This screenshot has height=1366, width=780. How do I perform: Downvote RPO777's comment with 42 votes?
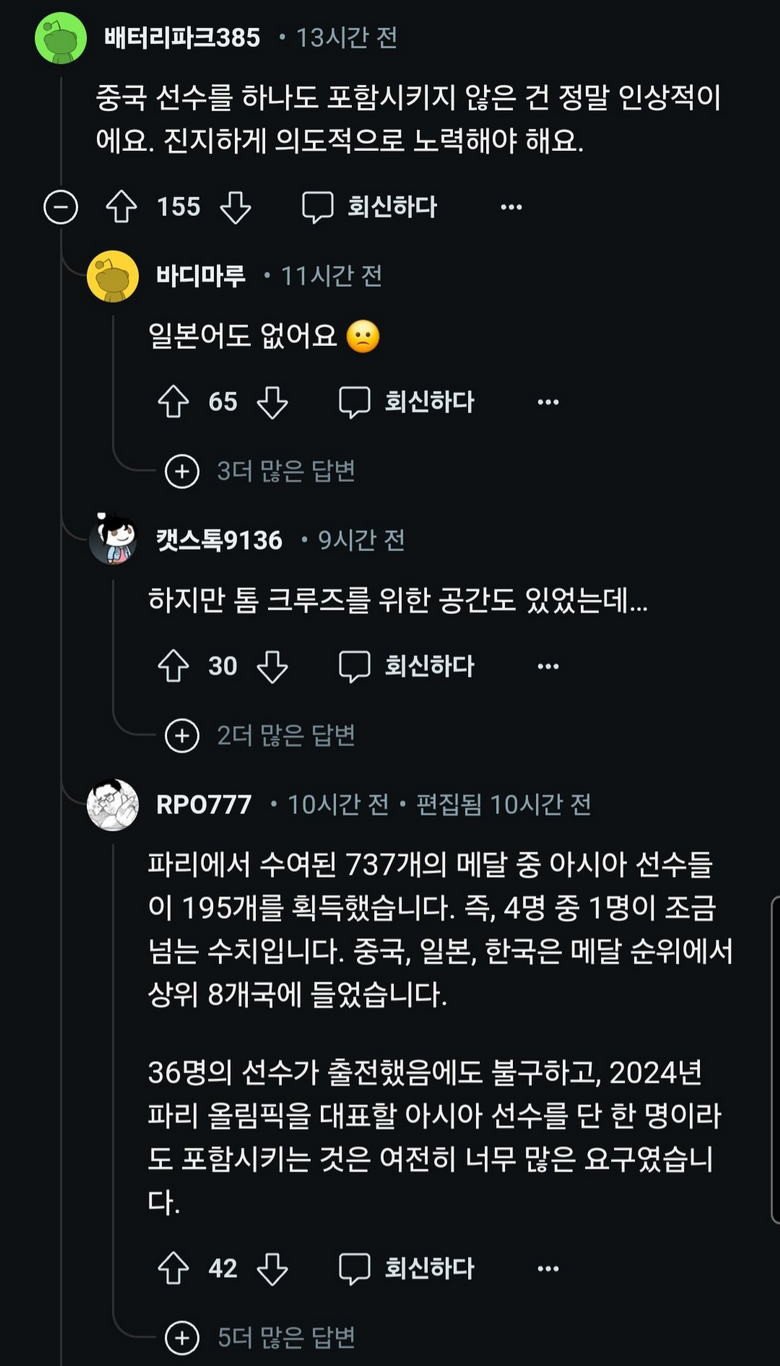click(x=272, y=1269)
